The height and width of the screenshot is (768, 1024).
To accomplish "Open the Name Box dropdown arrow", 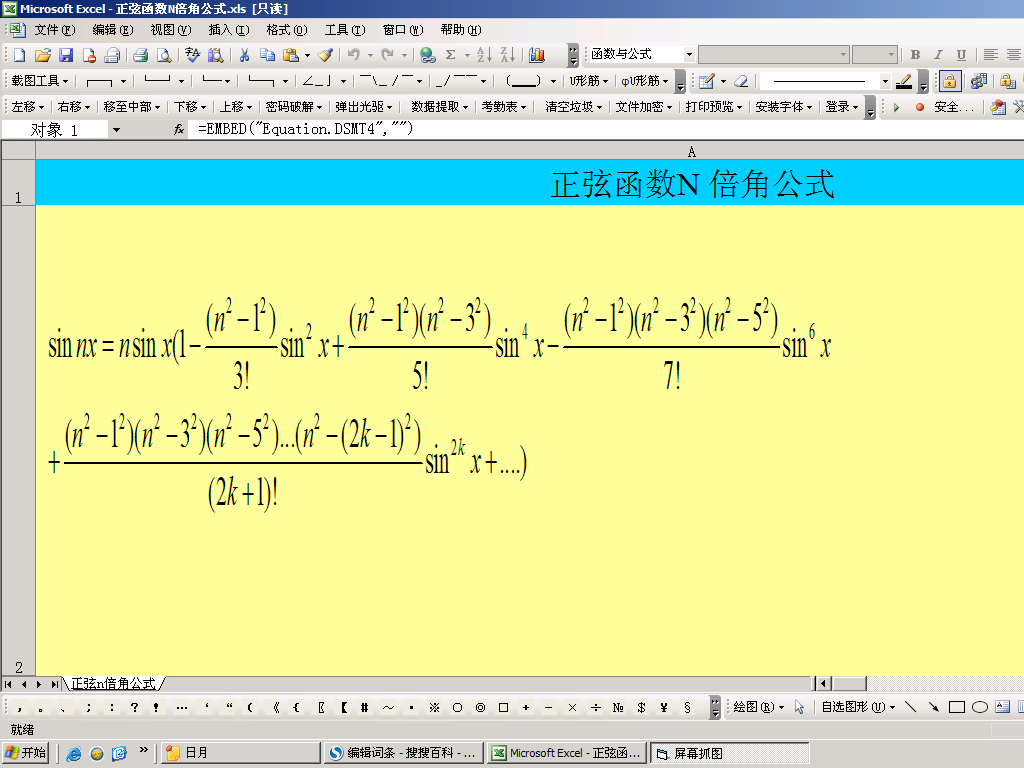I will coord(116,129).
